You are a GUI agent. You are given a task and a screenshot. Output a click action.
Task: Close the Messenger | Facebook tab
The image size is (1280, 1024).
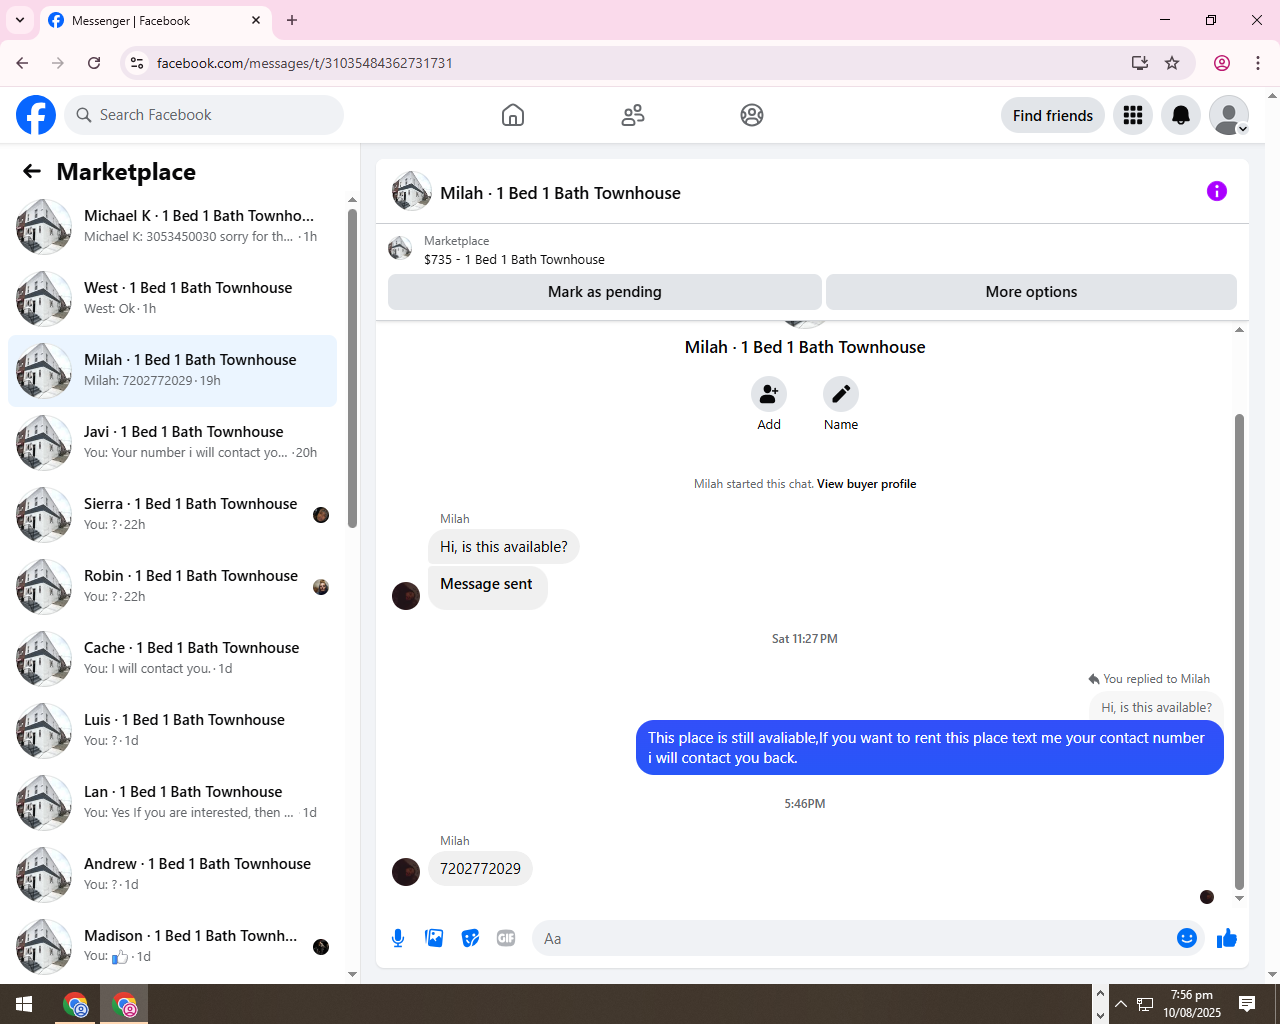(x=256, y=20)
